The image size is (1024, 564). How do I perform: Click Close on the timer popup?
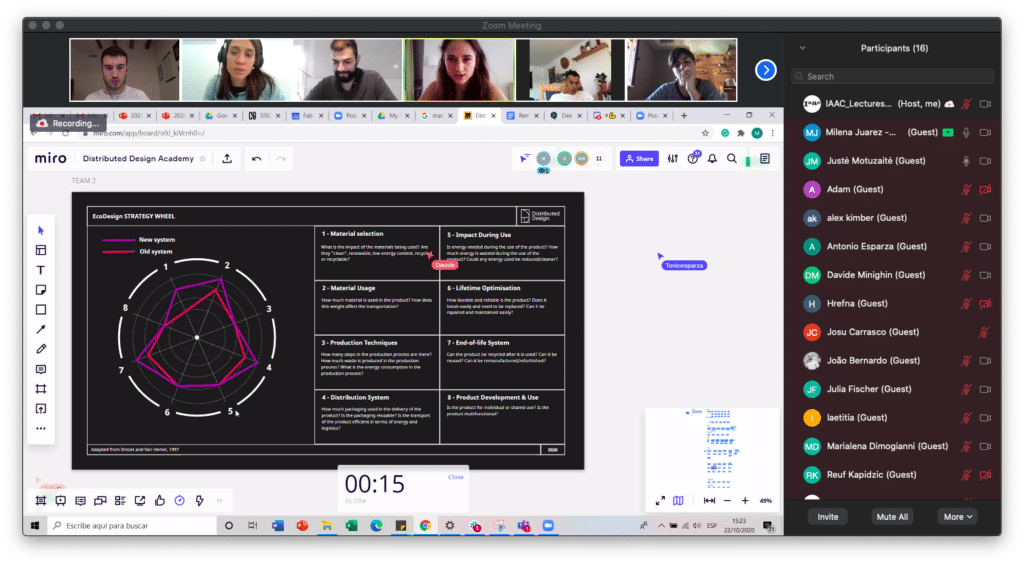[456, 477]
